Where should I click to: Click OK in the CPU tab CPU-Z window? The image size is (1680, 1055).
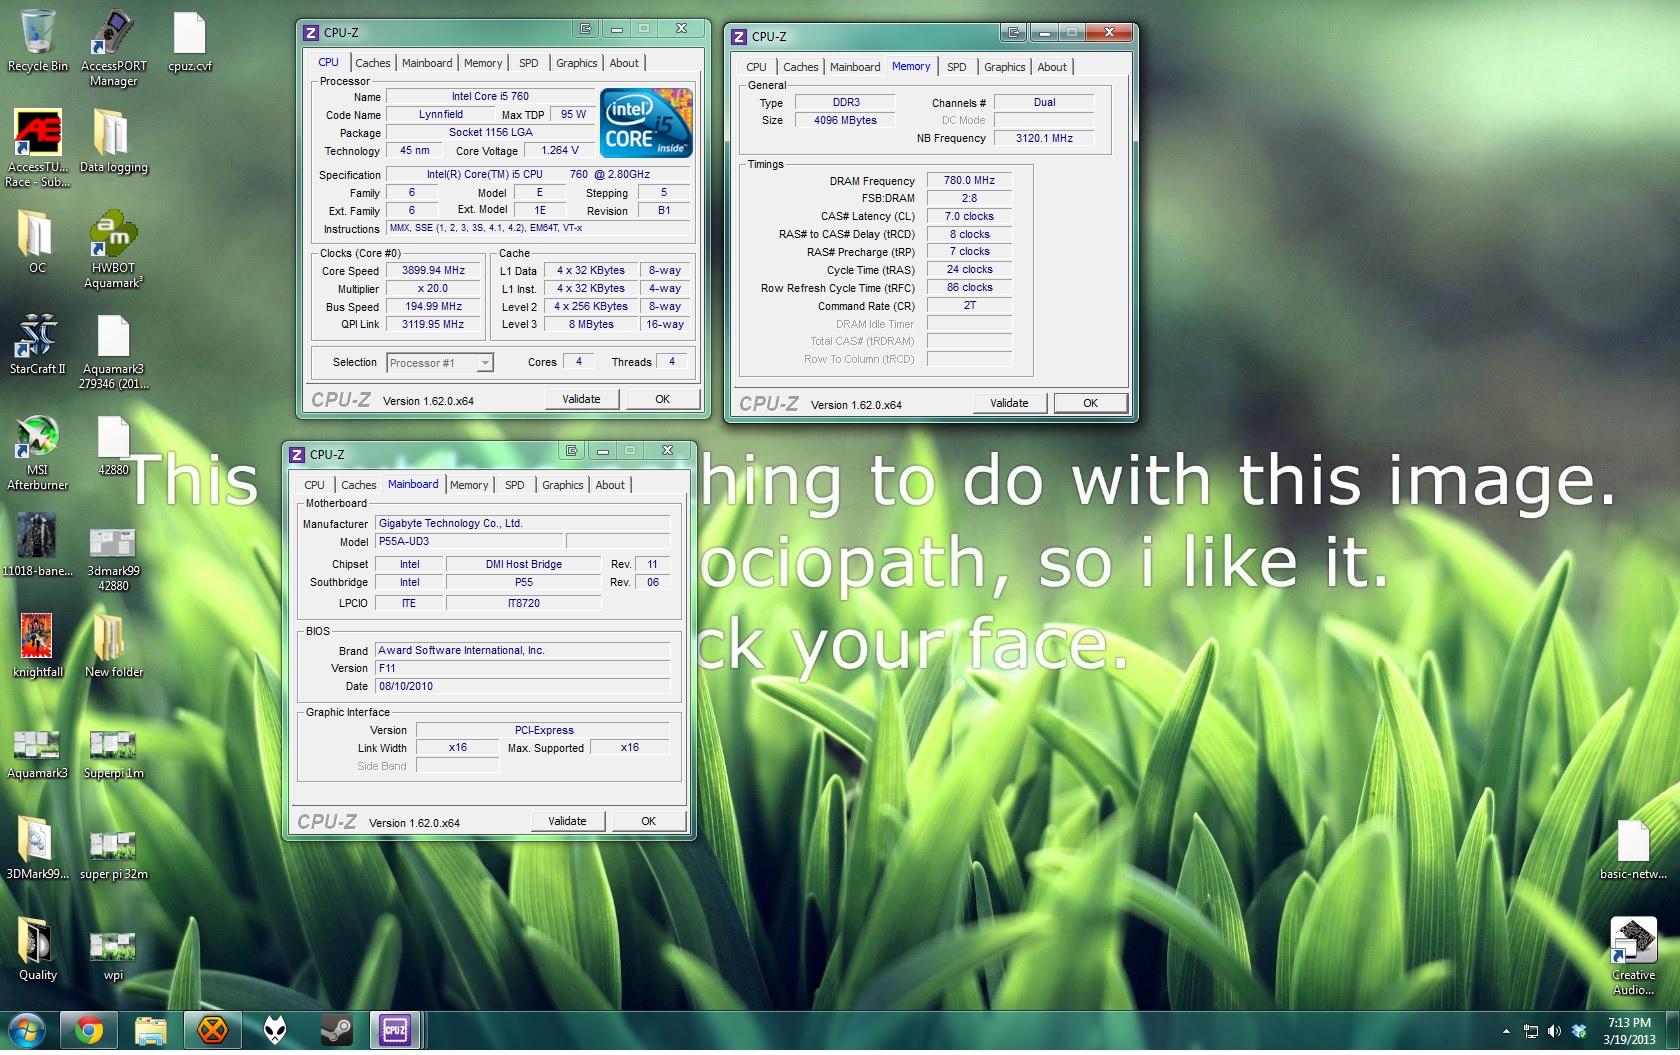[x=662, y=399]
